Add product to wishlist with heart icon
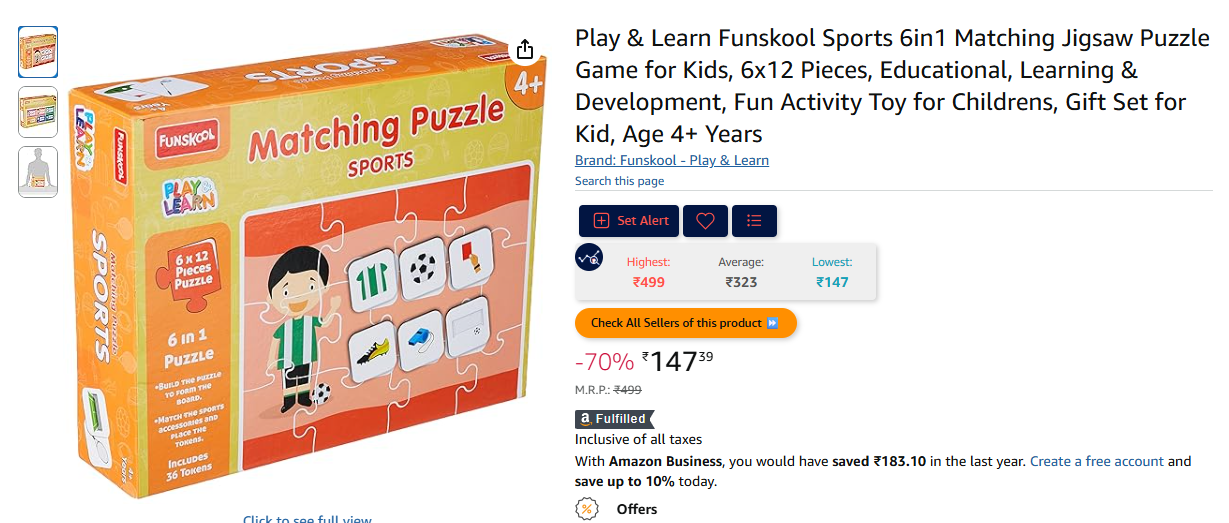 pos(705,221)
